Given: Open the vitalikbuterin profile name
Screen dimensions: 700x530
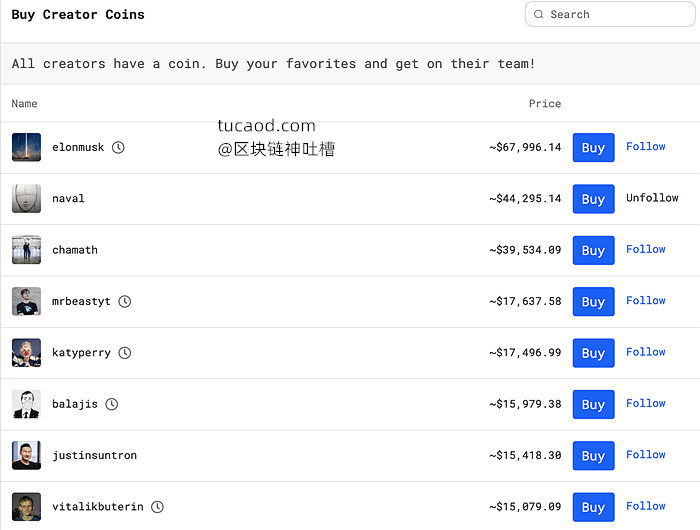Looking at the screenshot, I should 98,507.
